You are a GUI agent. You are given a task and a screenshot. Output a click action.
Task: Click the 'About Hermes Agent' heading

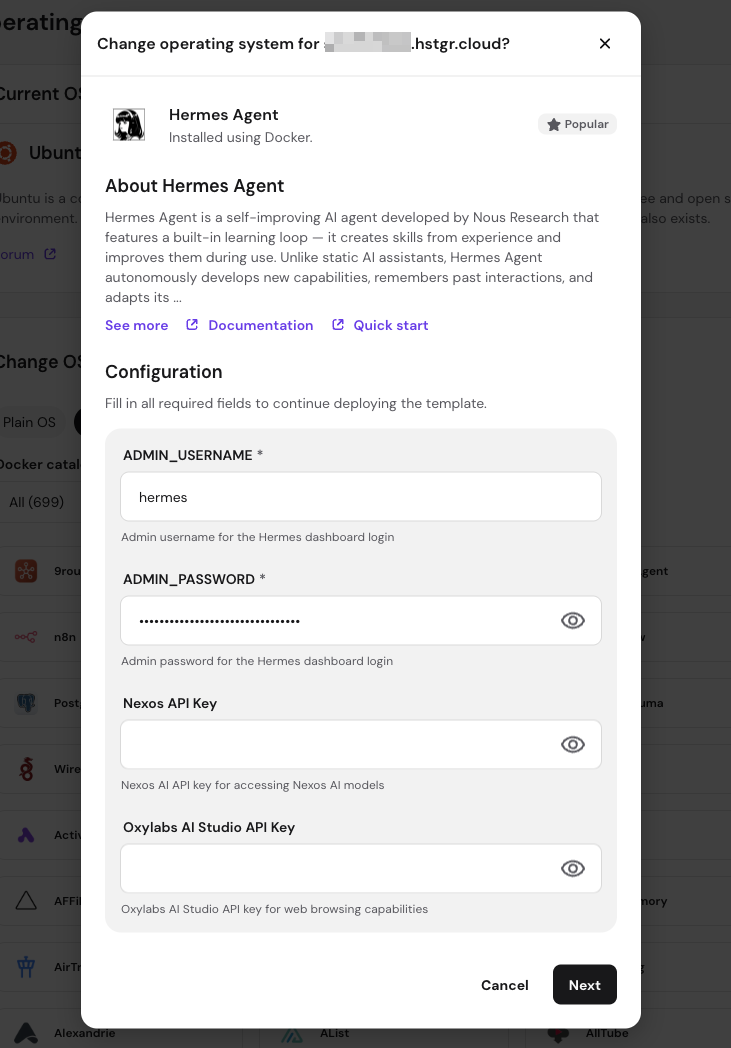coord(194,186)
